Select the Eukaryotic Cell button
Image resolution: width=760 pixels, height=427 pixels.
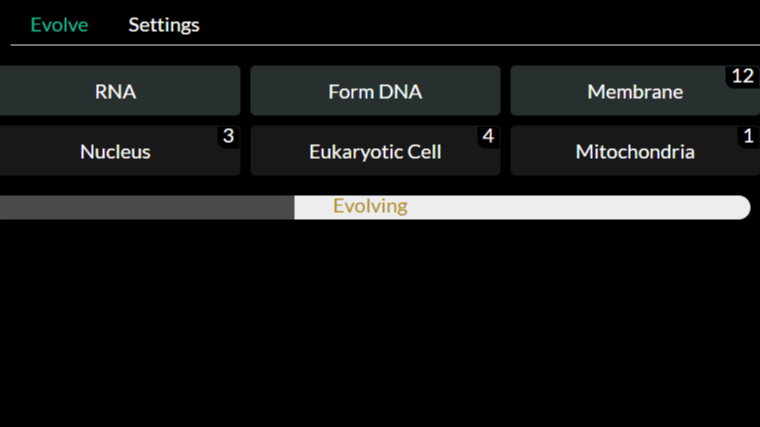[374, 152]
